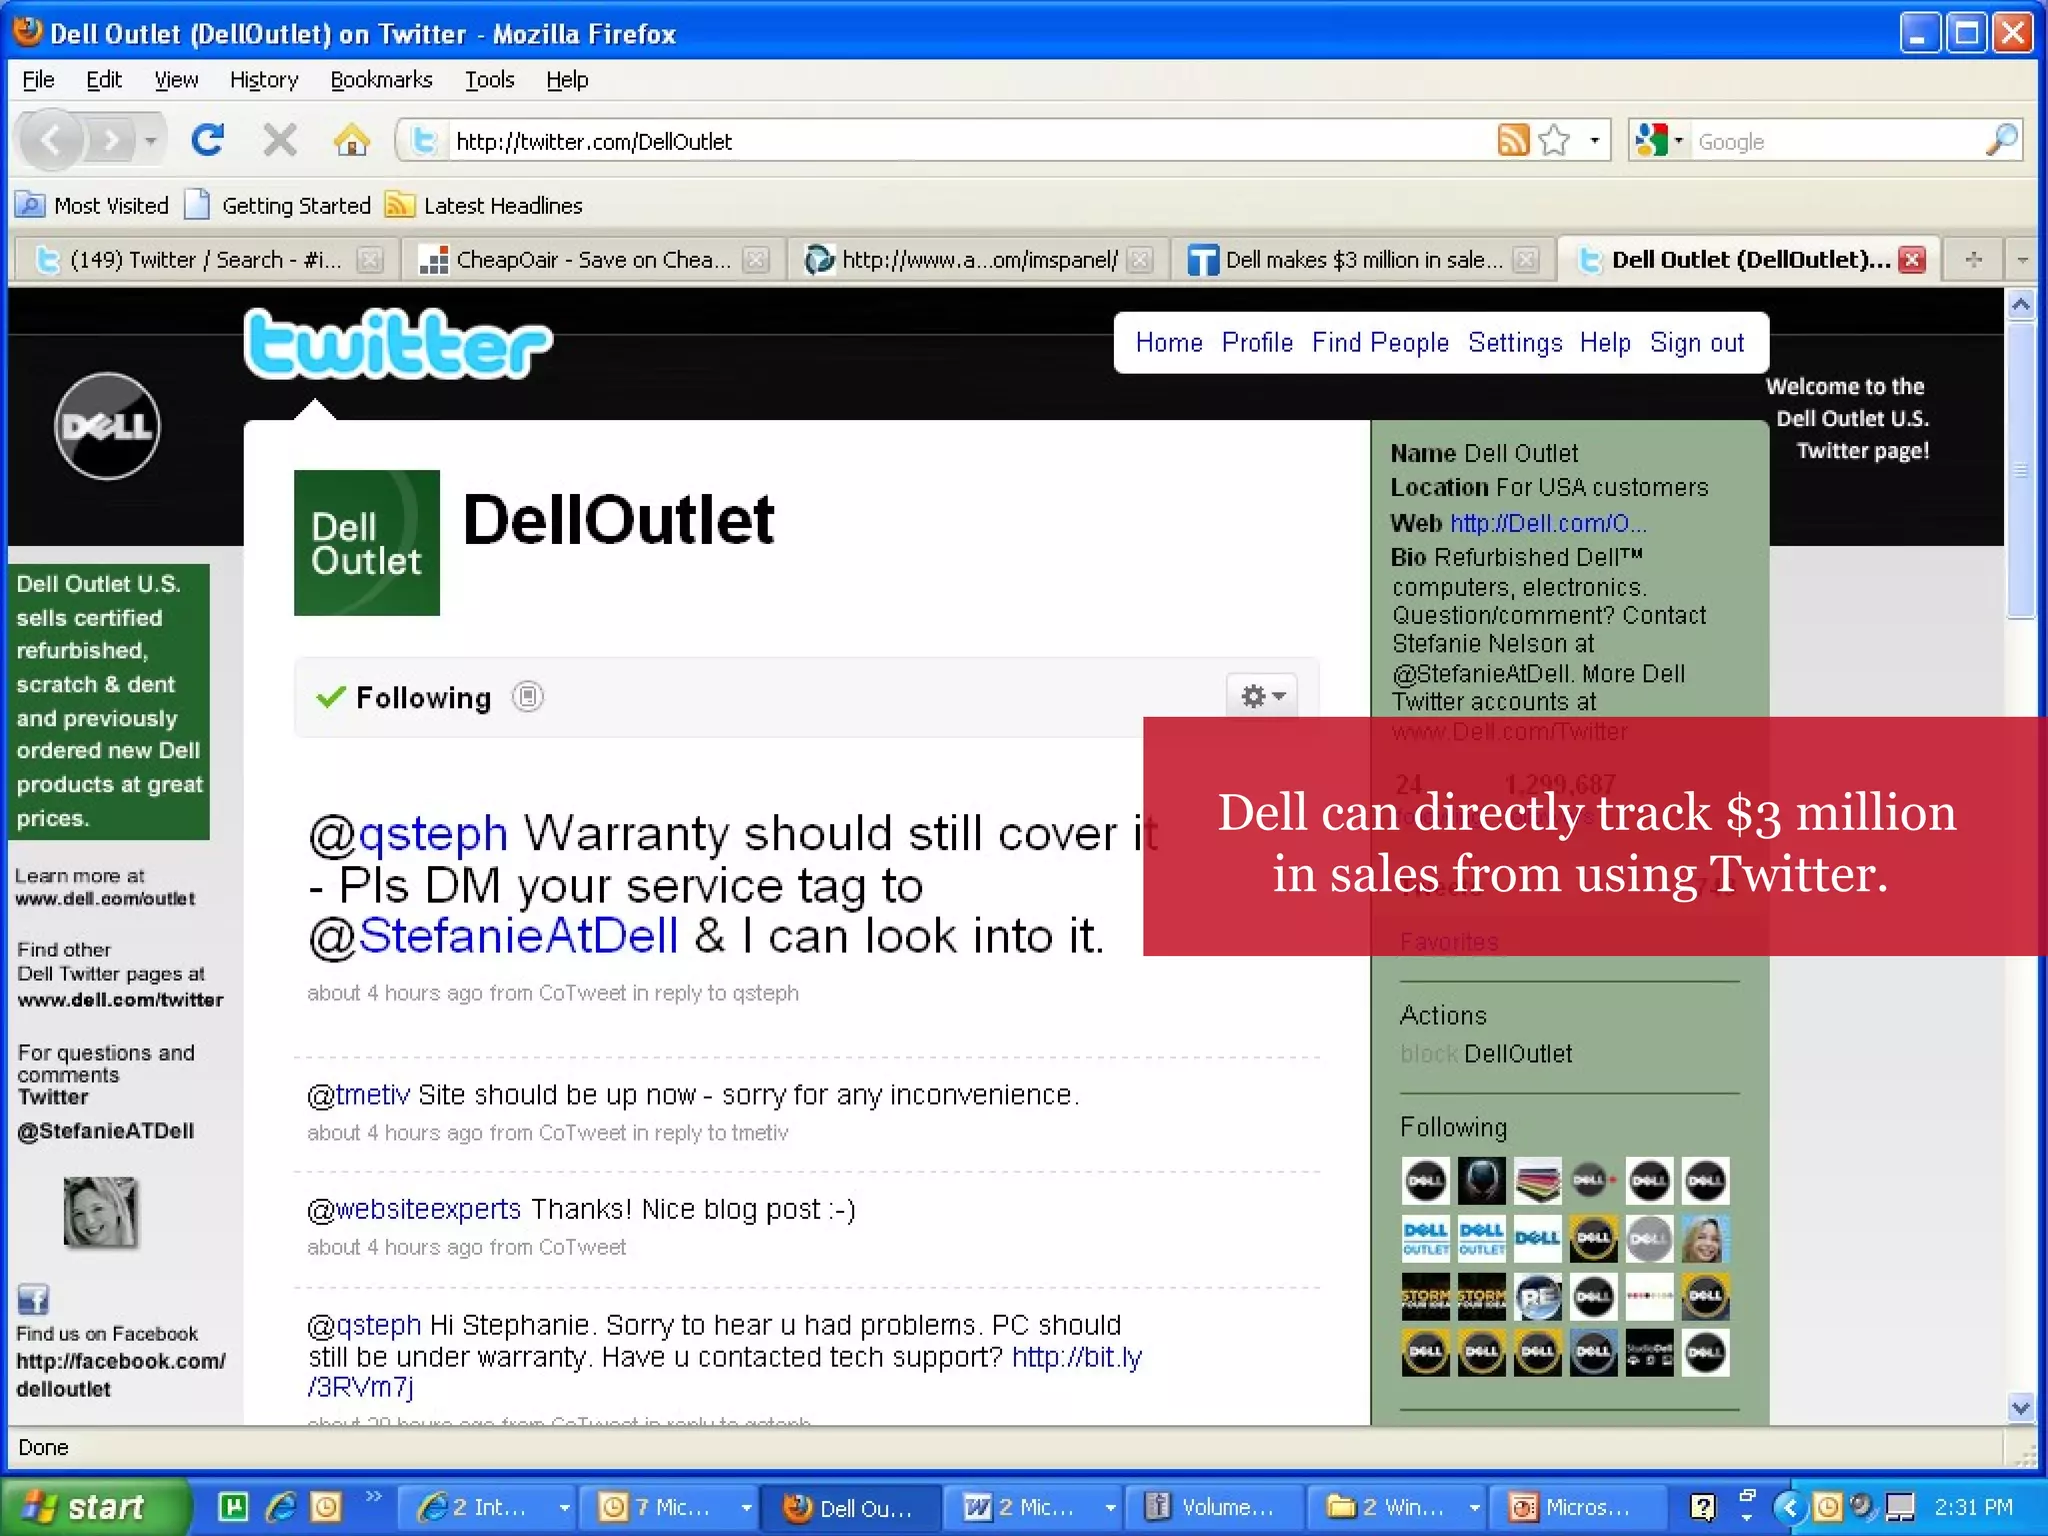2048x1536 pixels.
Task: Open the Tools menu
Action: click(x=489, y=80)
